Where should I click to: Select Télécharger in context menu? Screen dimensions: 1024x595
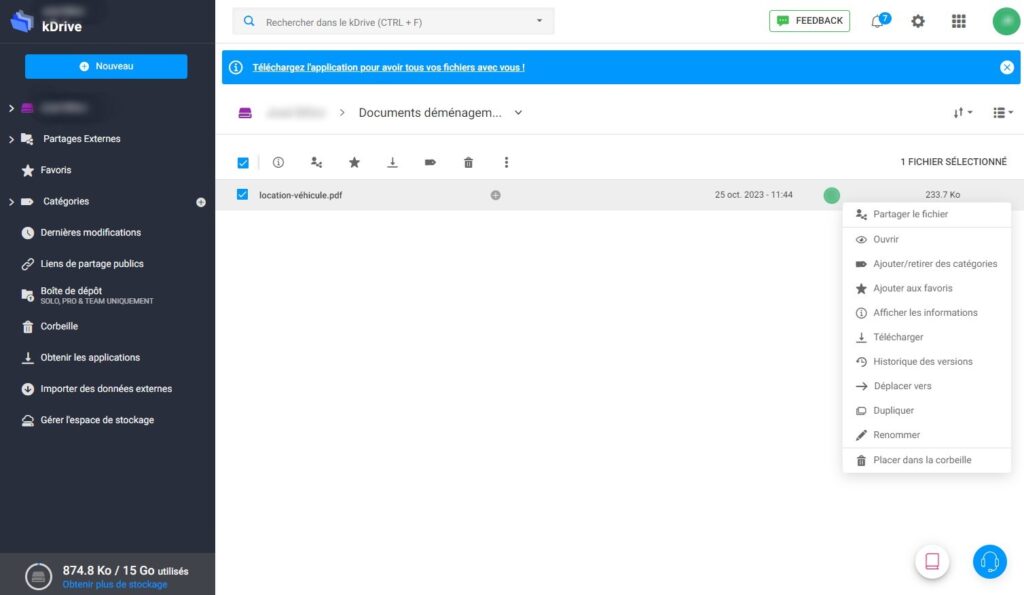click(x=927, y=337)
